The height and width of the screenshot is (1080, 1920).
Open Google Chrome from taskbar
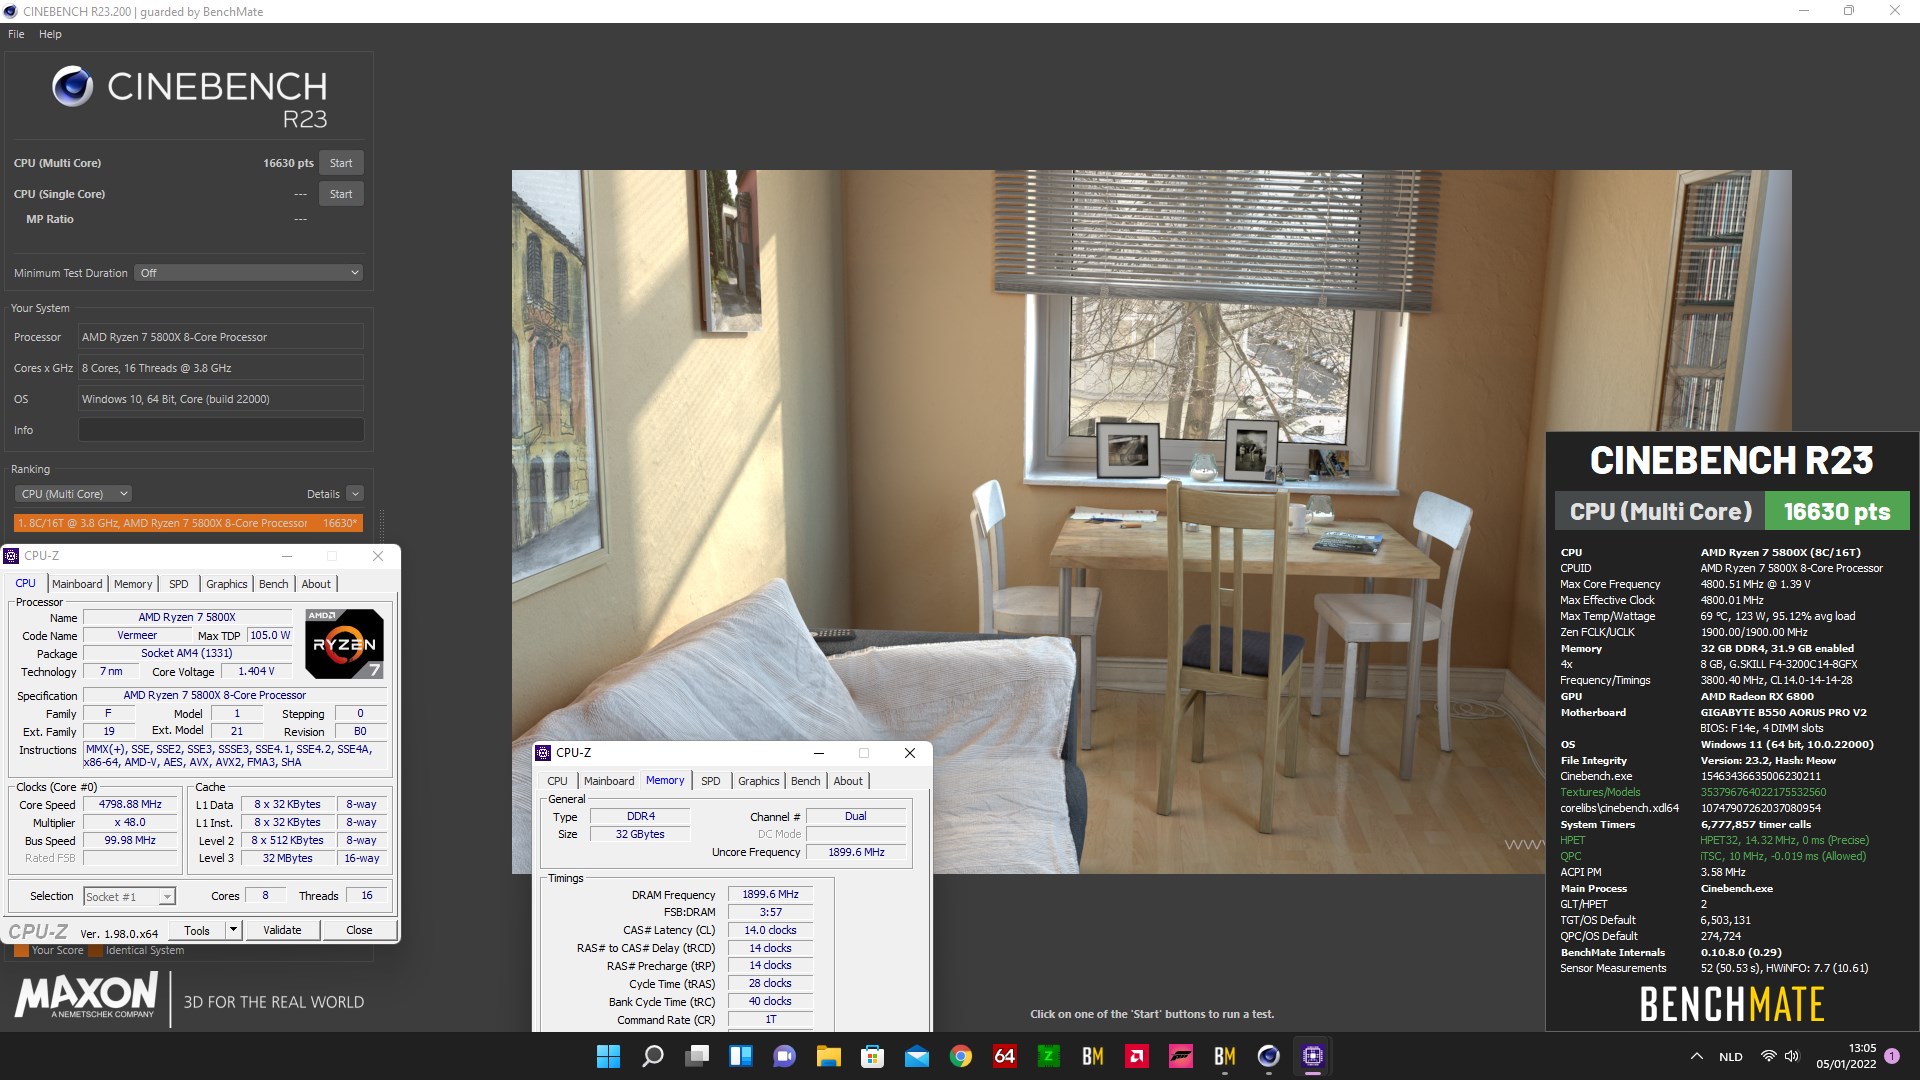[960, 1056]
